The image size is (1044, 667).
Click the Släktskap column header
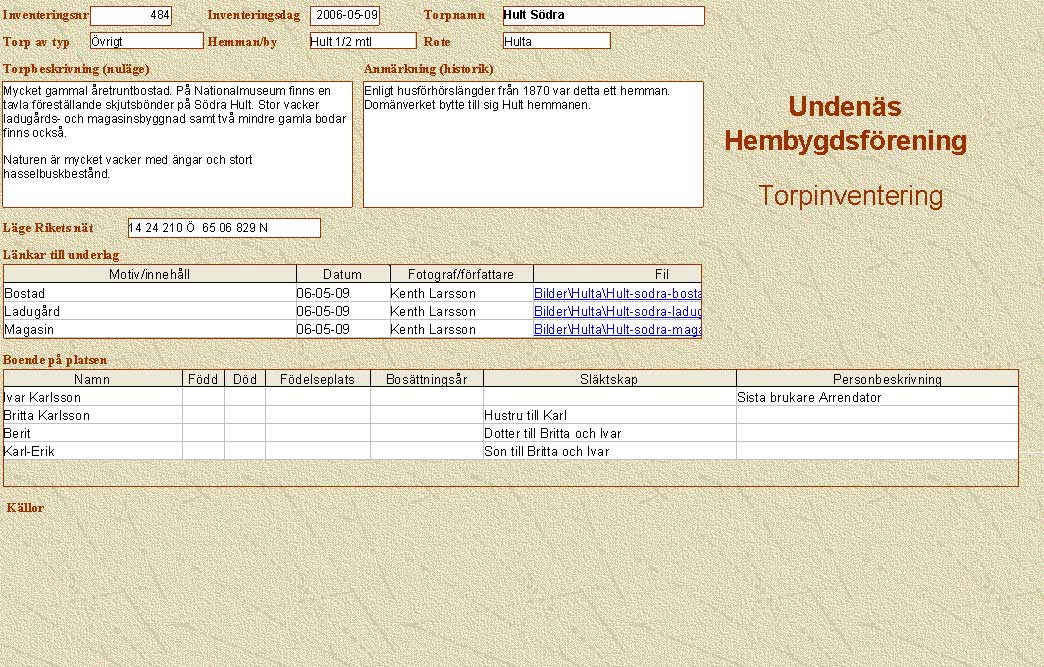point(609,379)
